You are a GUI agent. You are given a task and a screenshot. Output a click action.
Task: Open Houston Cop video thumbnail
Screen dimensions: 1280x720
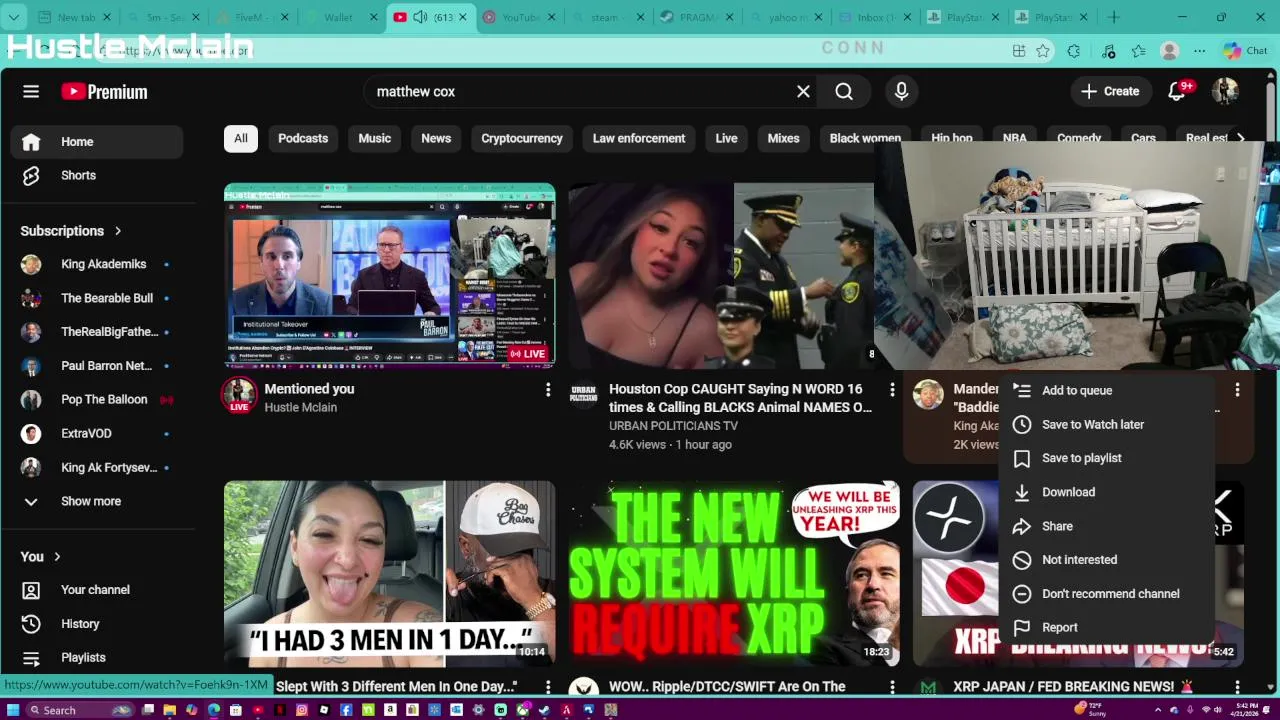tap(721, 276)
